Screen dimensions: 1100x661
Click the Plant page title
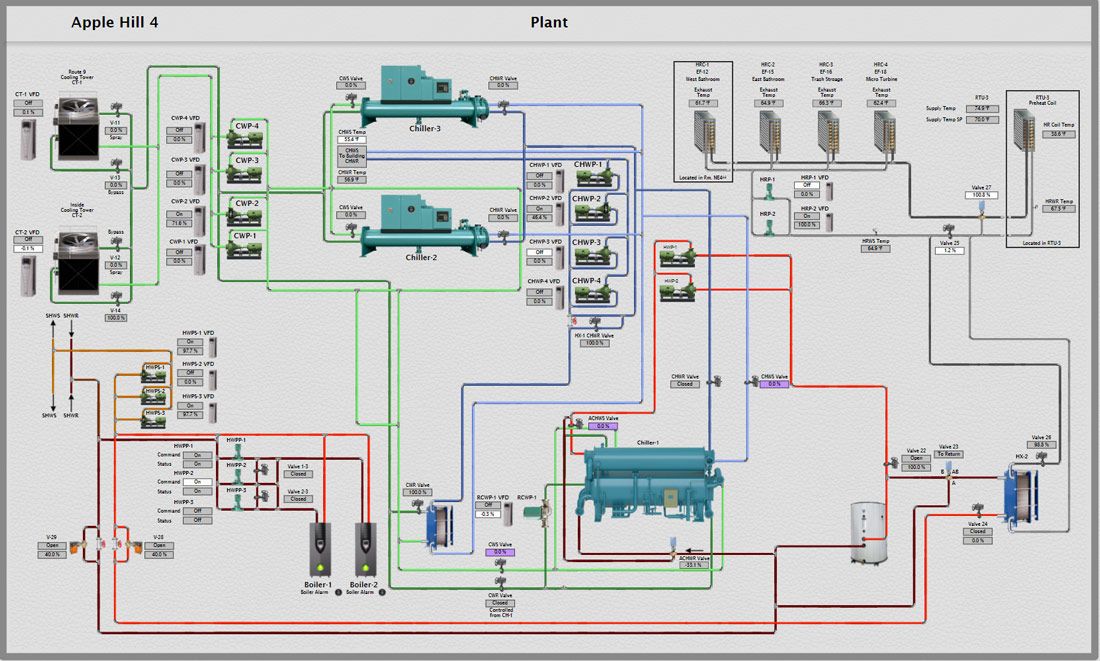[549, 22]
